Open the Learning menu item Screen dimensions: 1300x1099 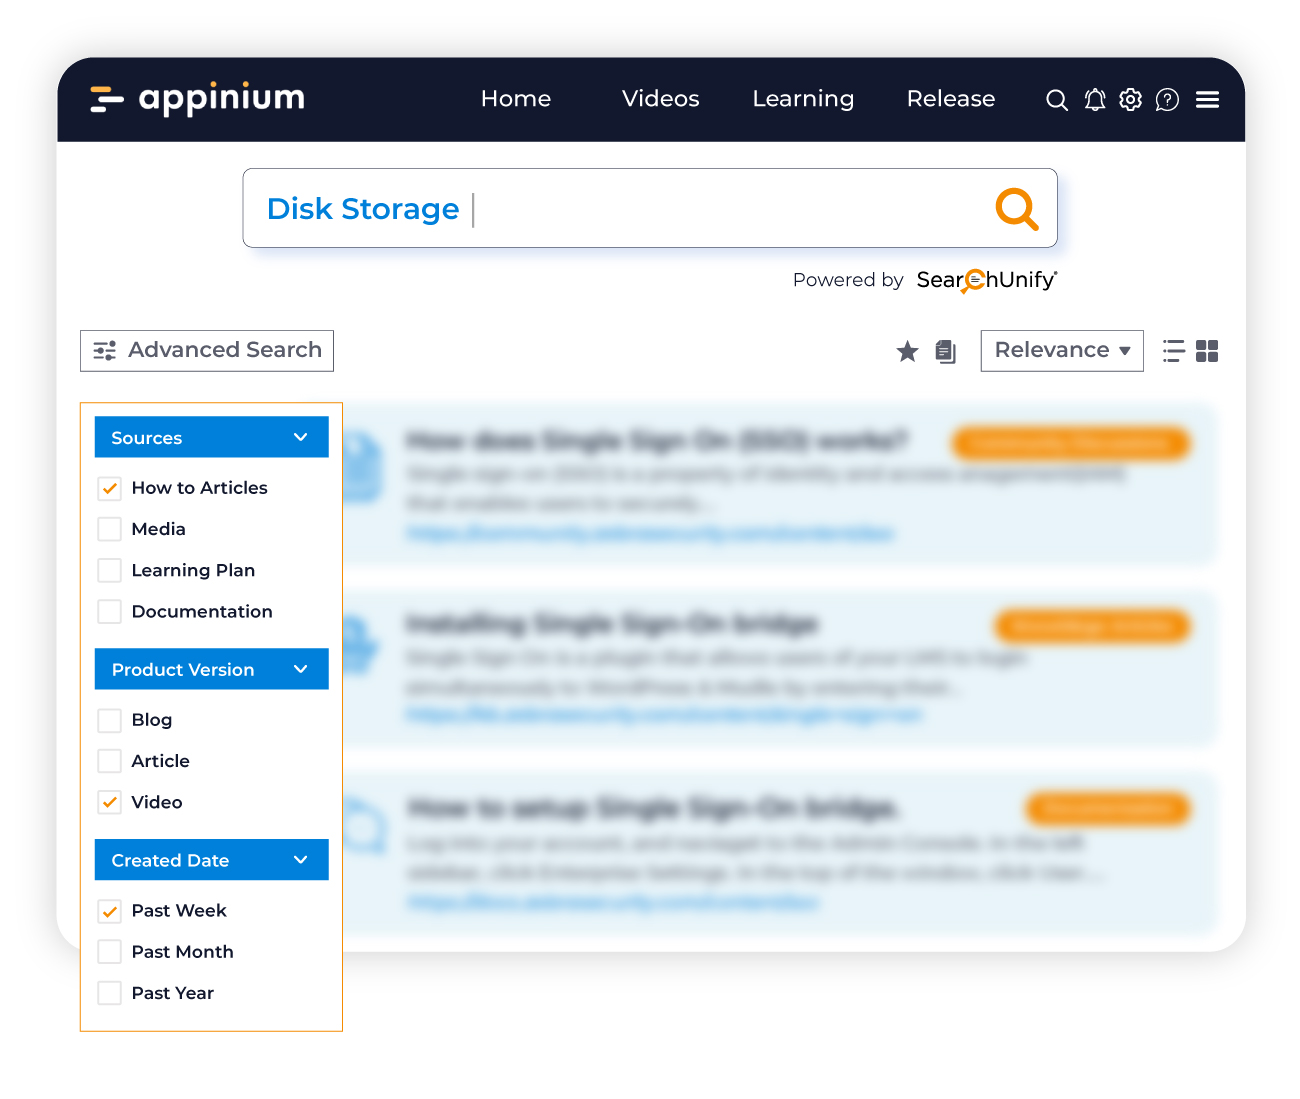coord(803,99)
